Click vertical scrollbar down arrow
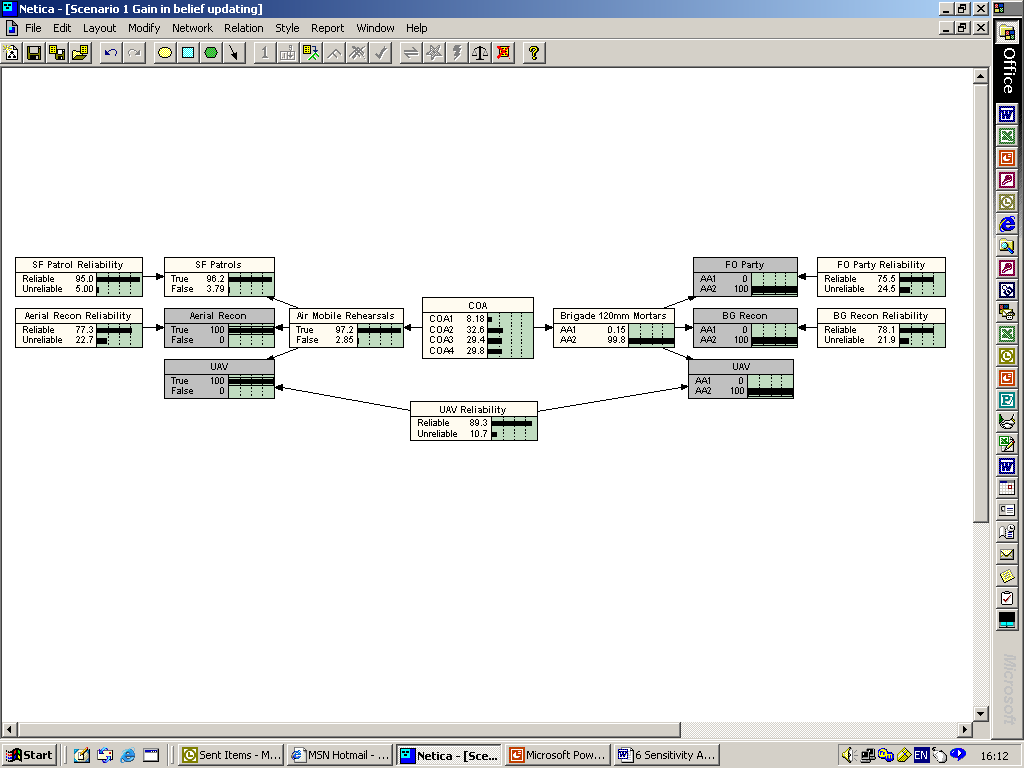The width and height of the screenshot is (1024, 768). 980,713
